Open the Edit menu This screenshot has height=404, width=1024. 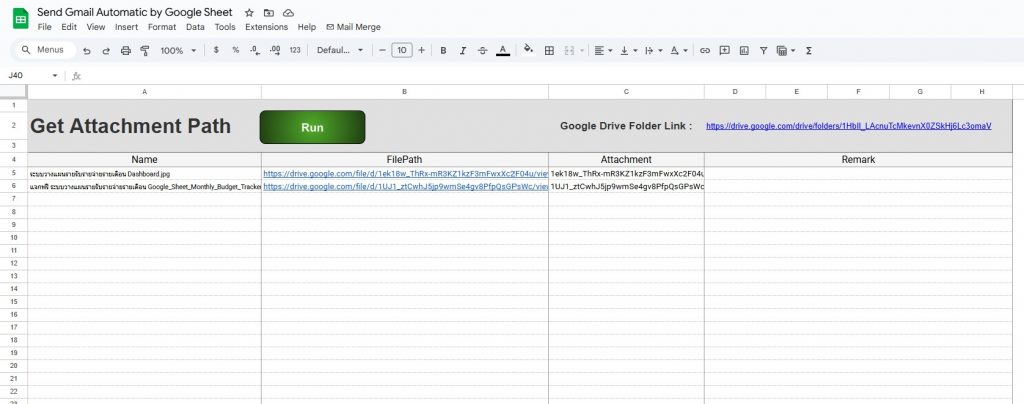click(69, 27)
